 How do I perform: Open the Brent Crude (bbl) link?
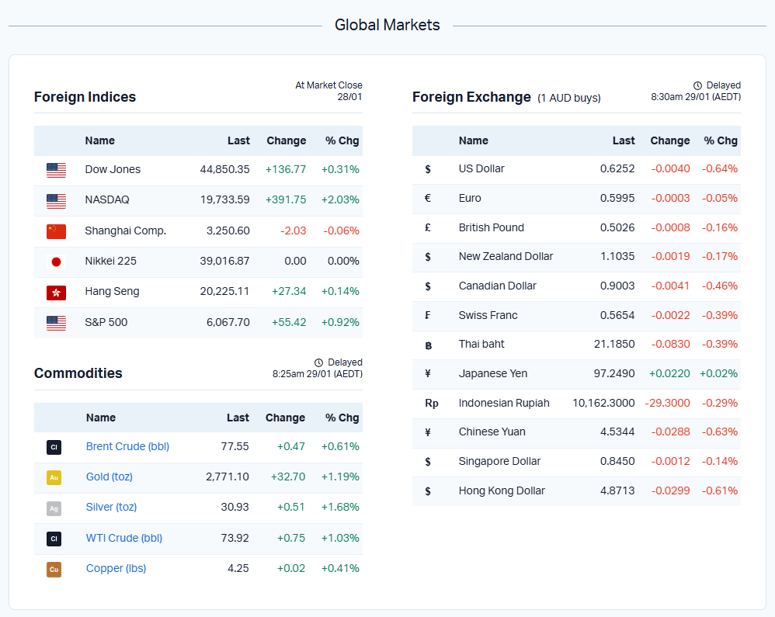click(128, 446)
